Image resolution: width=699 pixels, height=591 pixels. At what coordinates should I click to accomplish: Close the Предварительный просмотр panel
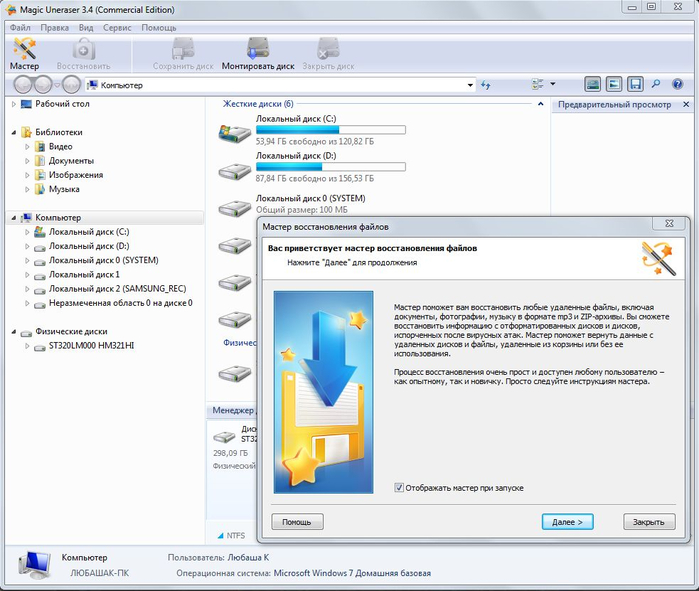click(x=686, y=104)
